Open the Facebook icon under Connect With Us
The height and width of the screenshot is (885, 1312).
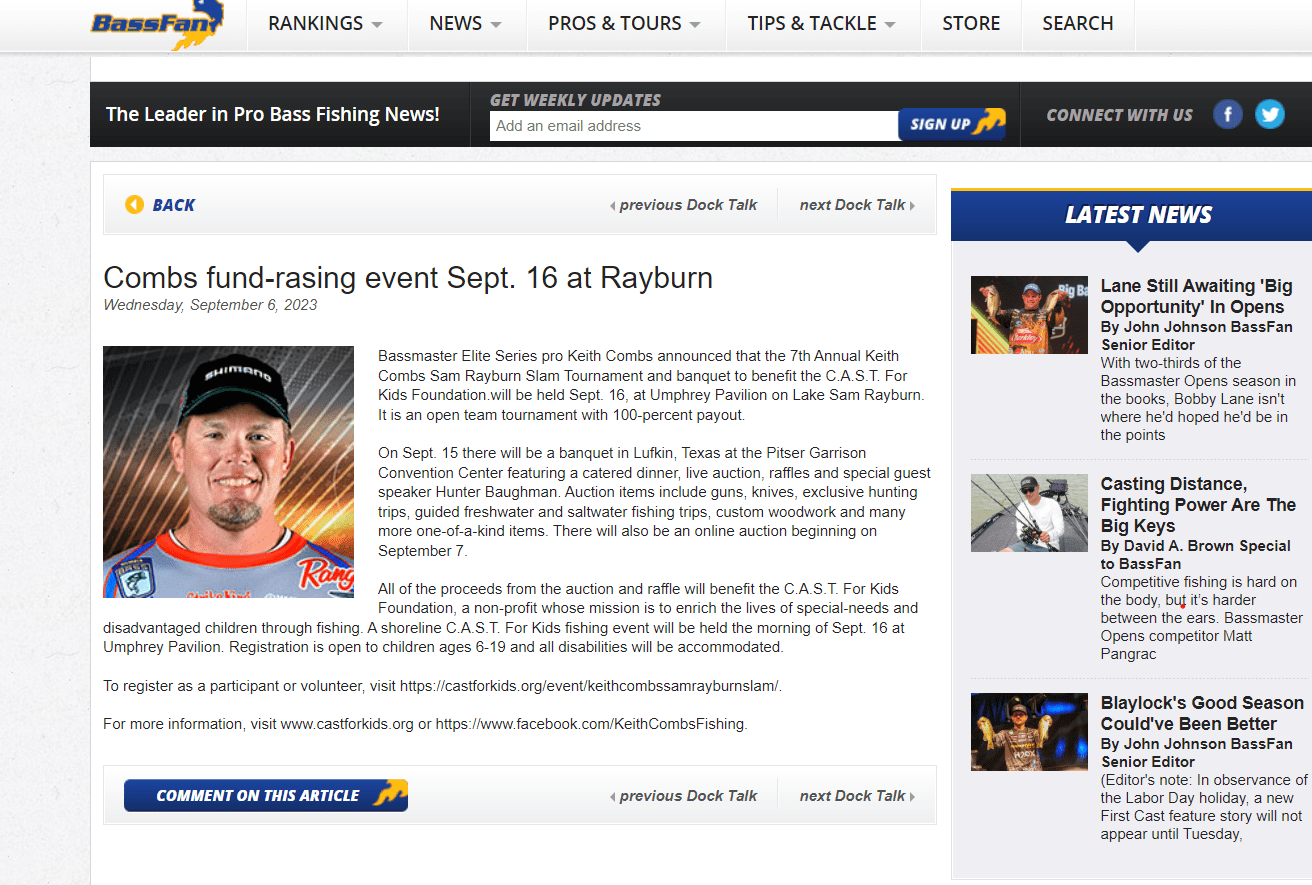[1228, 114]
